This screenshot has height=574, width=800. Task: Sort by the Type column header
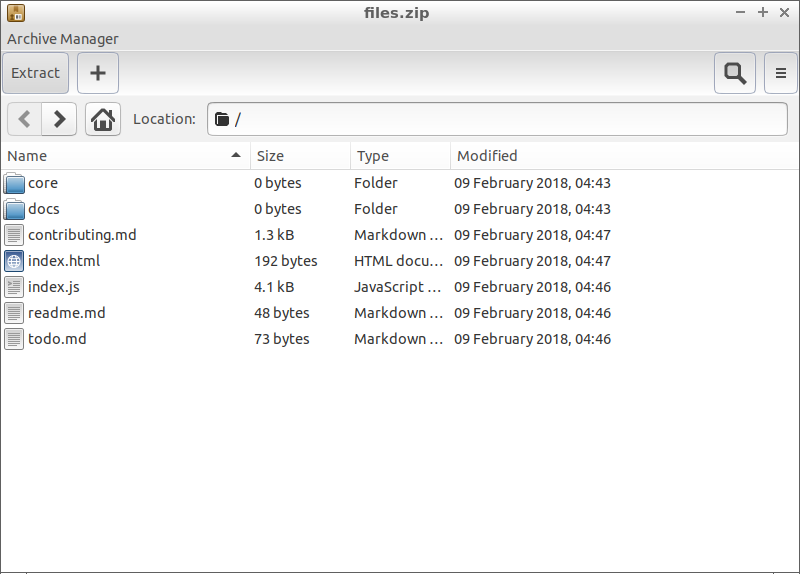[400, 156]
